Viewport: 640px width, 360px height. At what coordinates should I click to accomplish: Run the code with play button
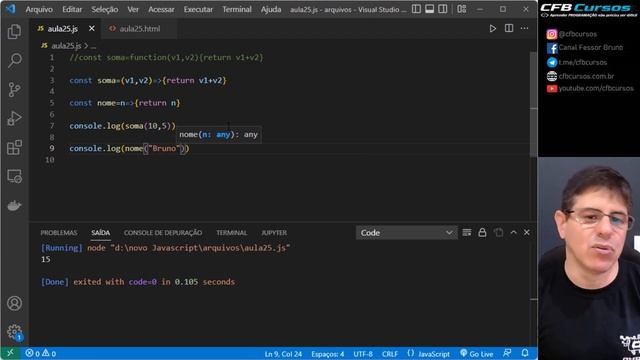coord(493,29)
